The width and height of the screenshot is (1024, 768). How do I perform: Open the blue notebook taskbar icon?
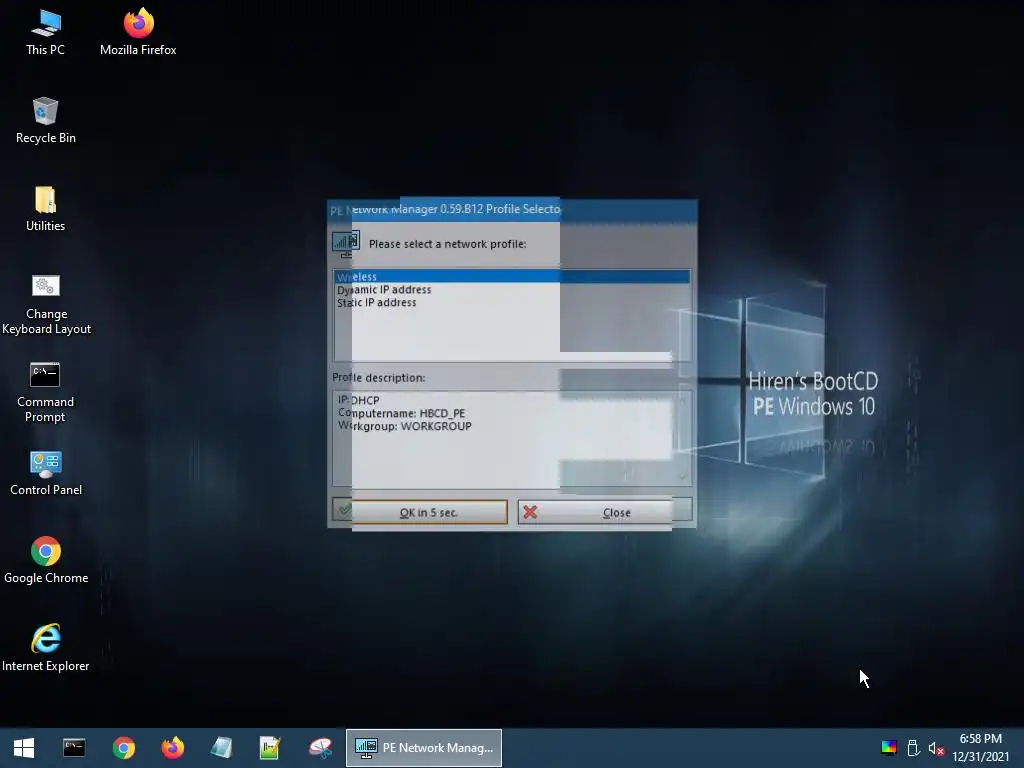221,748
